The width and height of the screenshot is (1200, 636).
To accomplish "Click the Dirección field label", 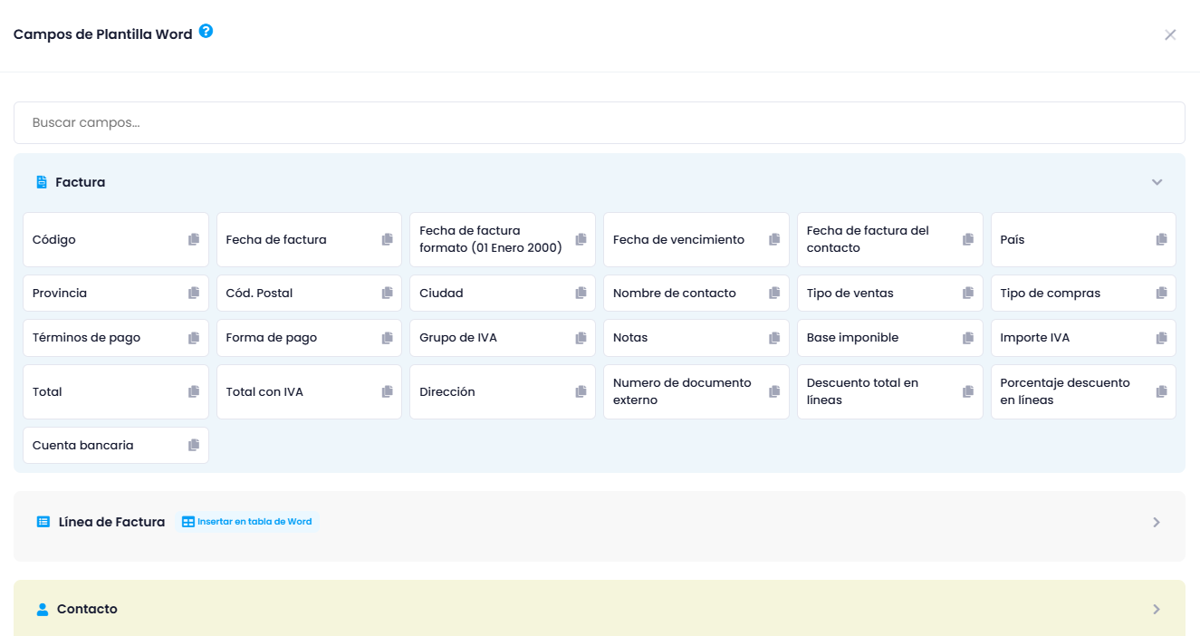I will tap(447, 392).
